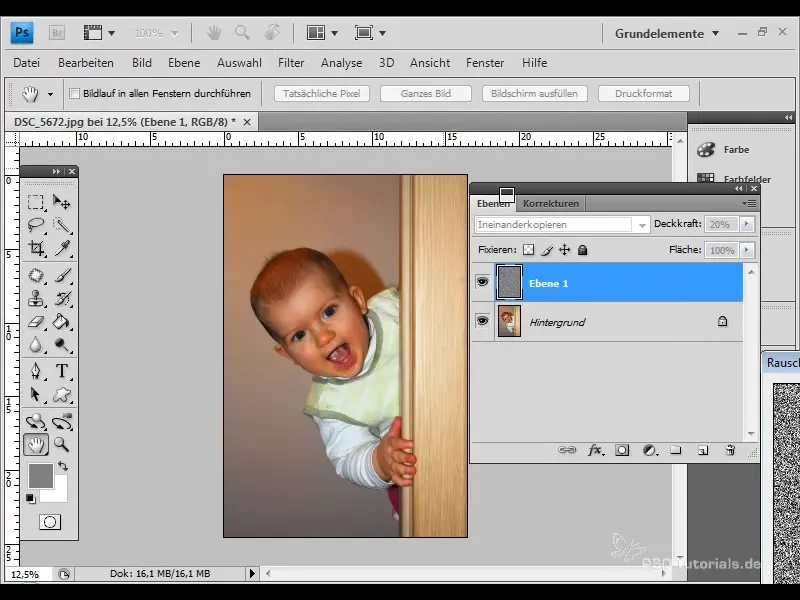Select the 3D Rotate tool

(x=36, y=421)
